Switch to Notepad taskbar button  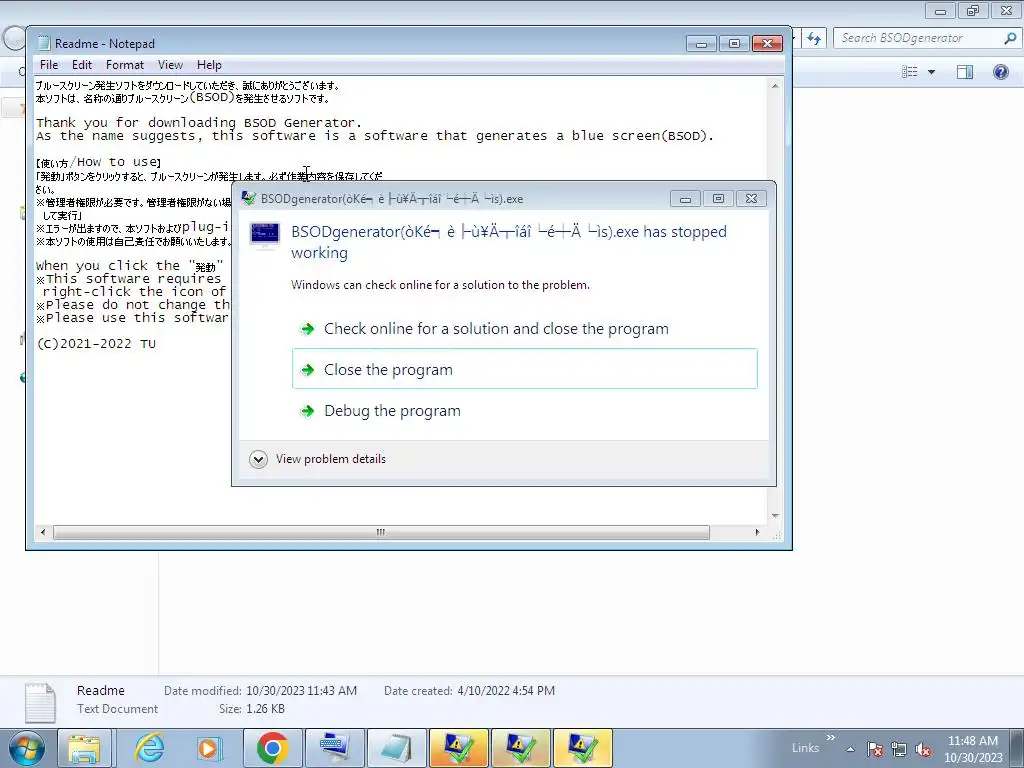click(396, 748)
